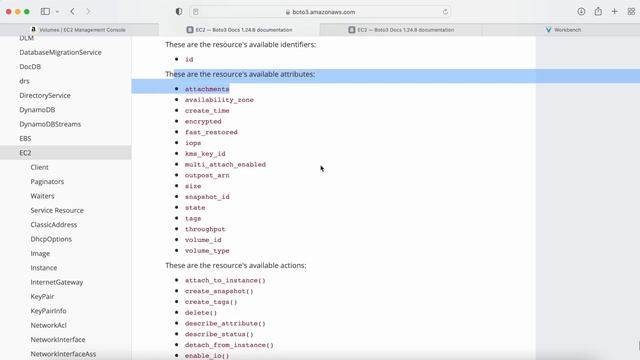Click the id identifier link
The image size is (640, 360).
[189, 60]
